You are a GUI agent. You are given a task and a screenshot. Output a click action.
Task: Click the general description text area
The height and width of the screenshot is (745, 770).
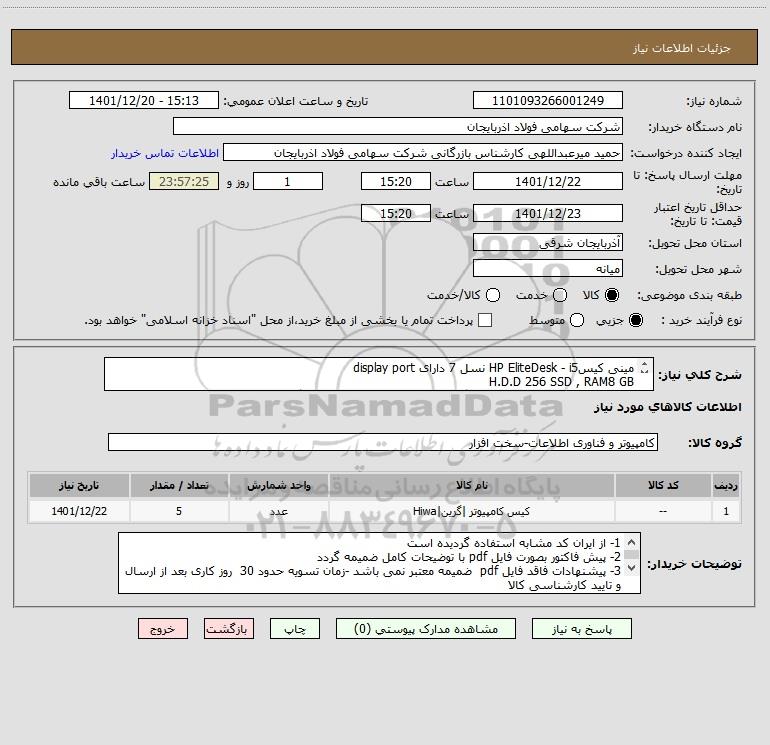pos(379,374)
